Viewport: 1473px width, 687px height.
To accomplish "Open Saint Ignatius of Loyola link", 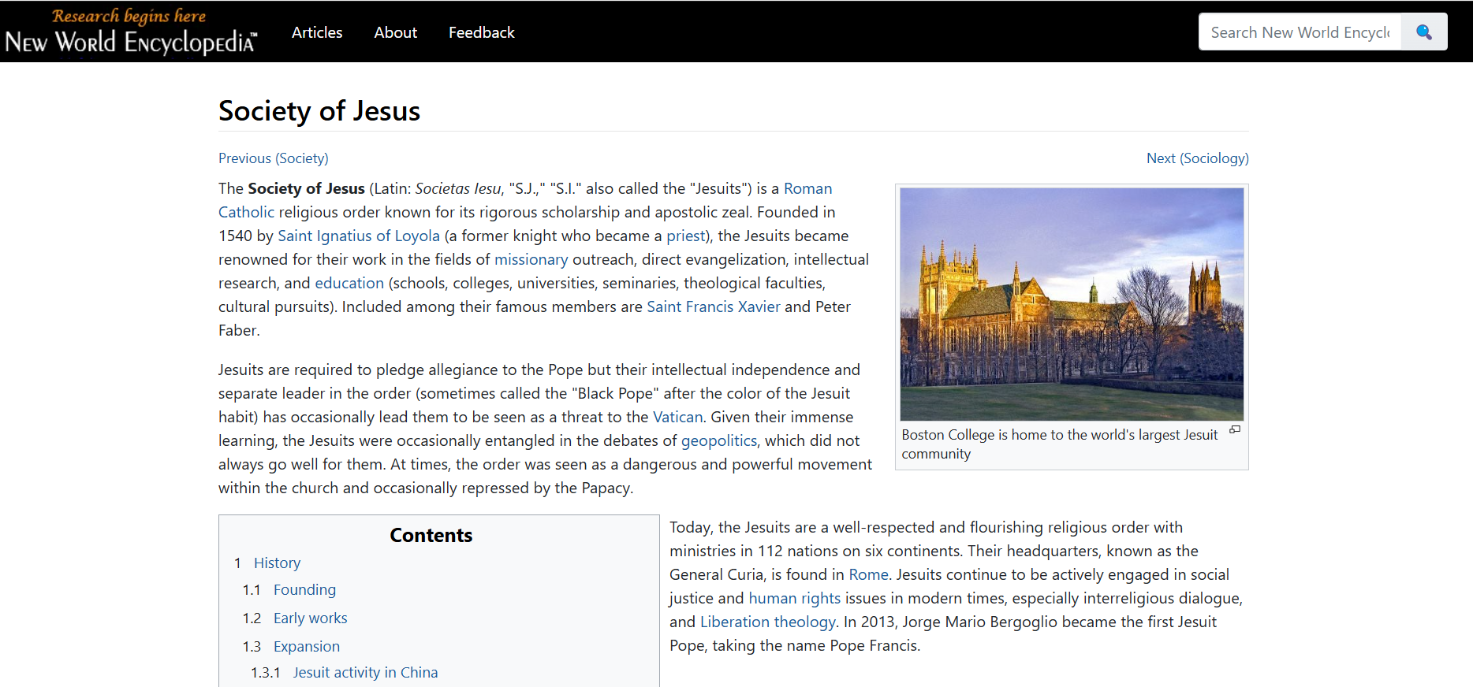I will [x=359, y=236].
